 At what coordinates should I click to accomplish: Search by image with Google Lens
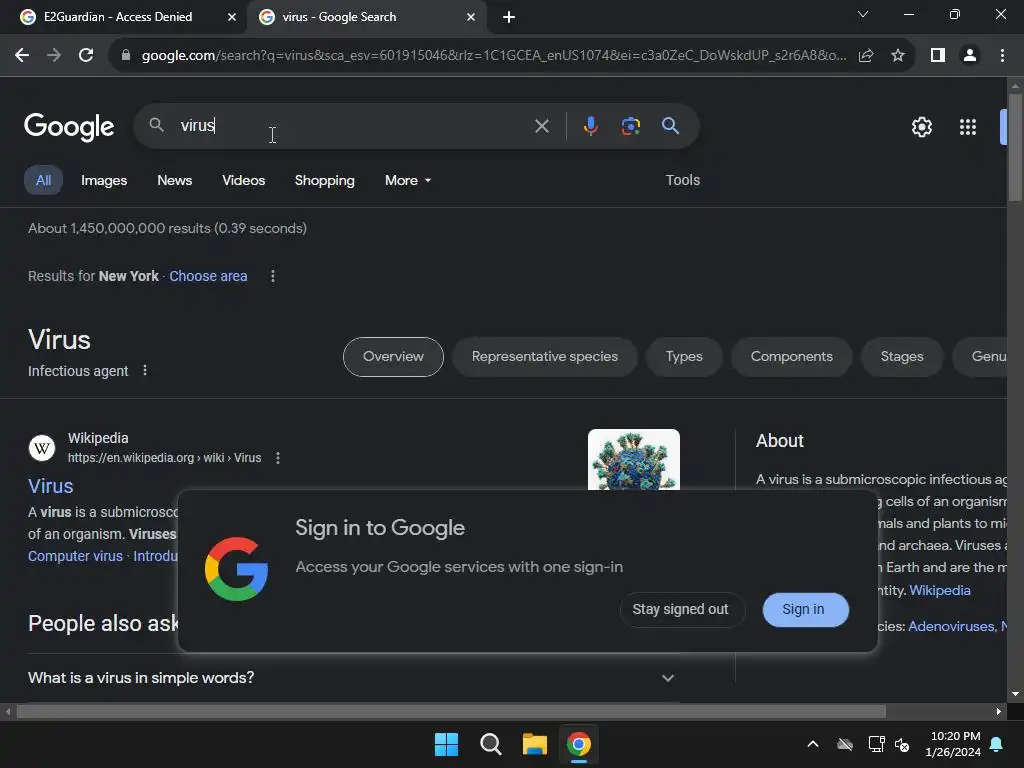(630, 125)
